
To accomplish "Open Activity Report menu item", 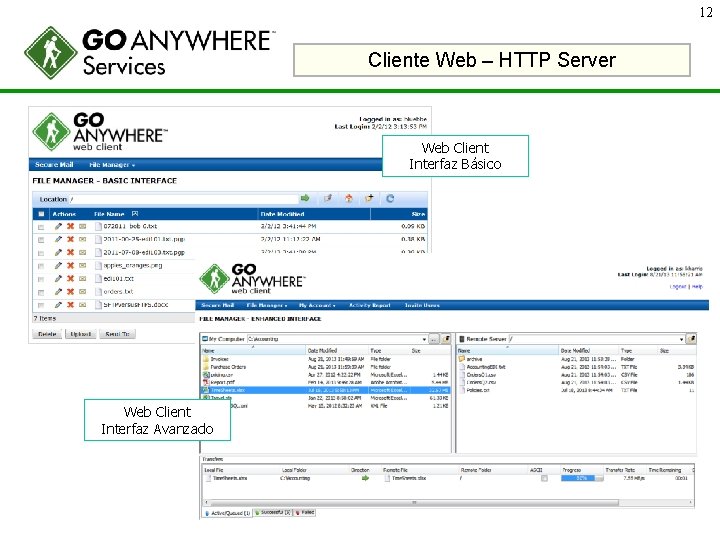I will point(370,305).
